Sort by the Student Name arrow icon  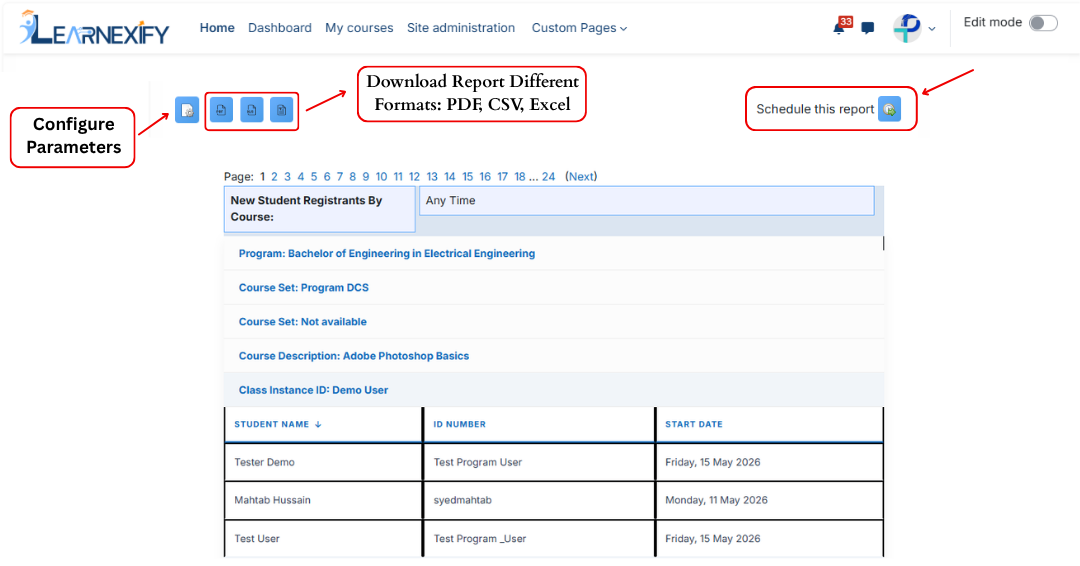[x=318, y=425]
